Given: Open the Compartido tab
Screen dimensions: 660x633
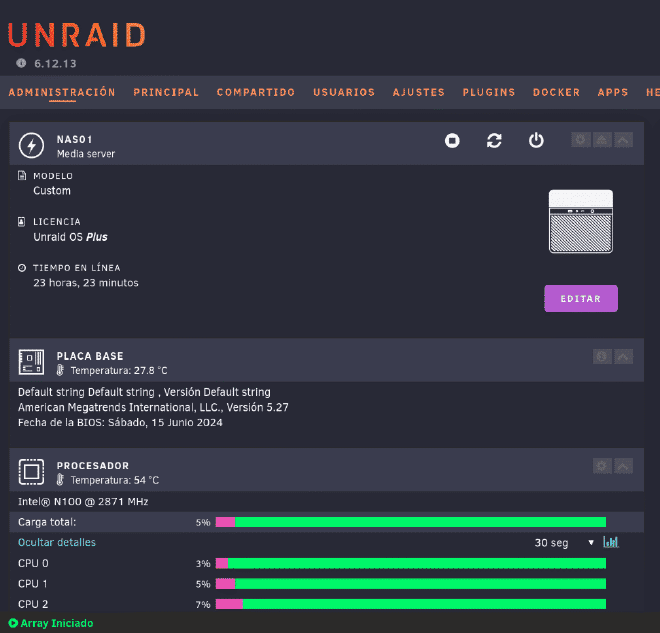Looking at the screenshot, I should coord(255,92).
